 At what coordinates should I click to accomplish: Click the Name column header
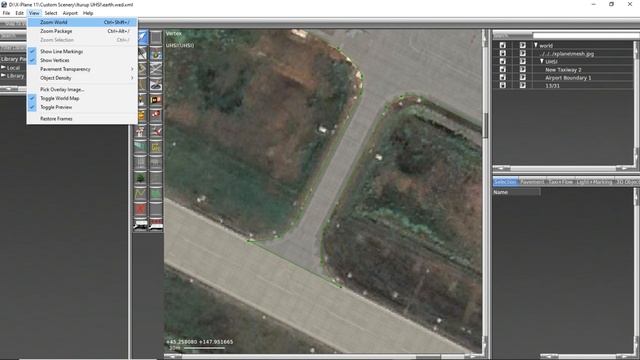[x=516, y=192]
